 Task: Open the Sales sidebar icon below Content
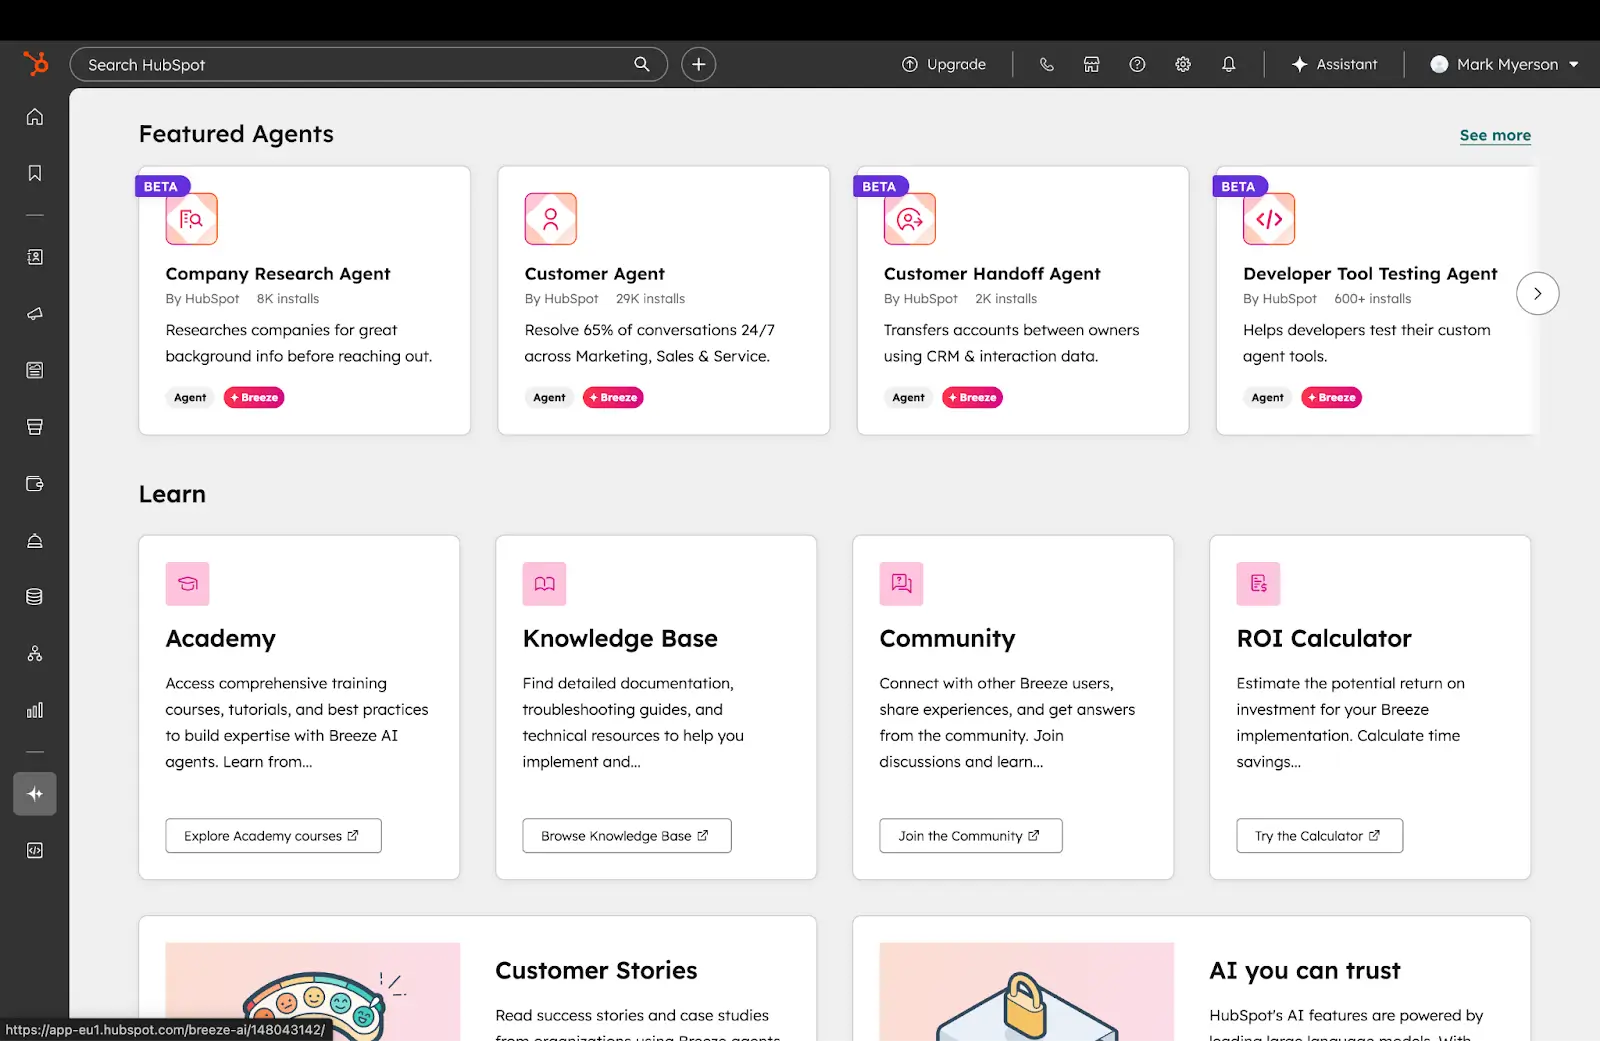coord(35,427)
